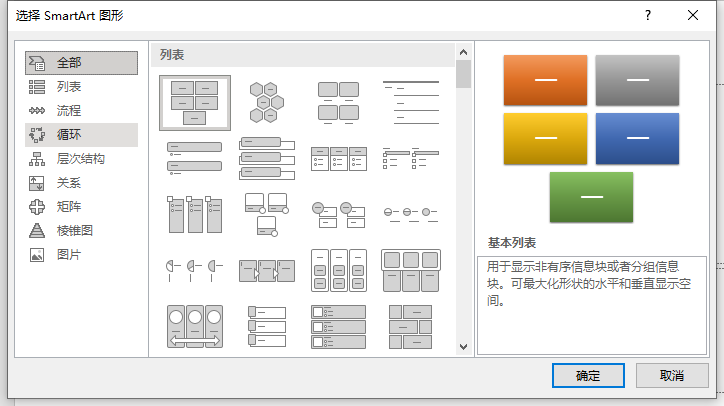This screenshot has width=724, height=406.
Task: Select the 列表 category
Action: pos(81,87)
